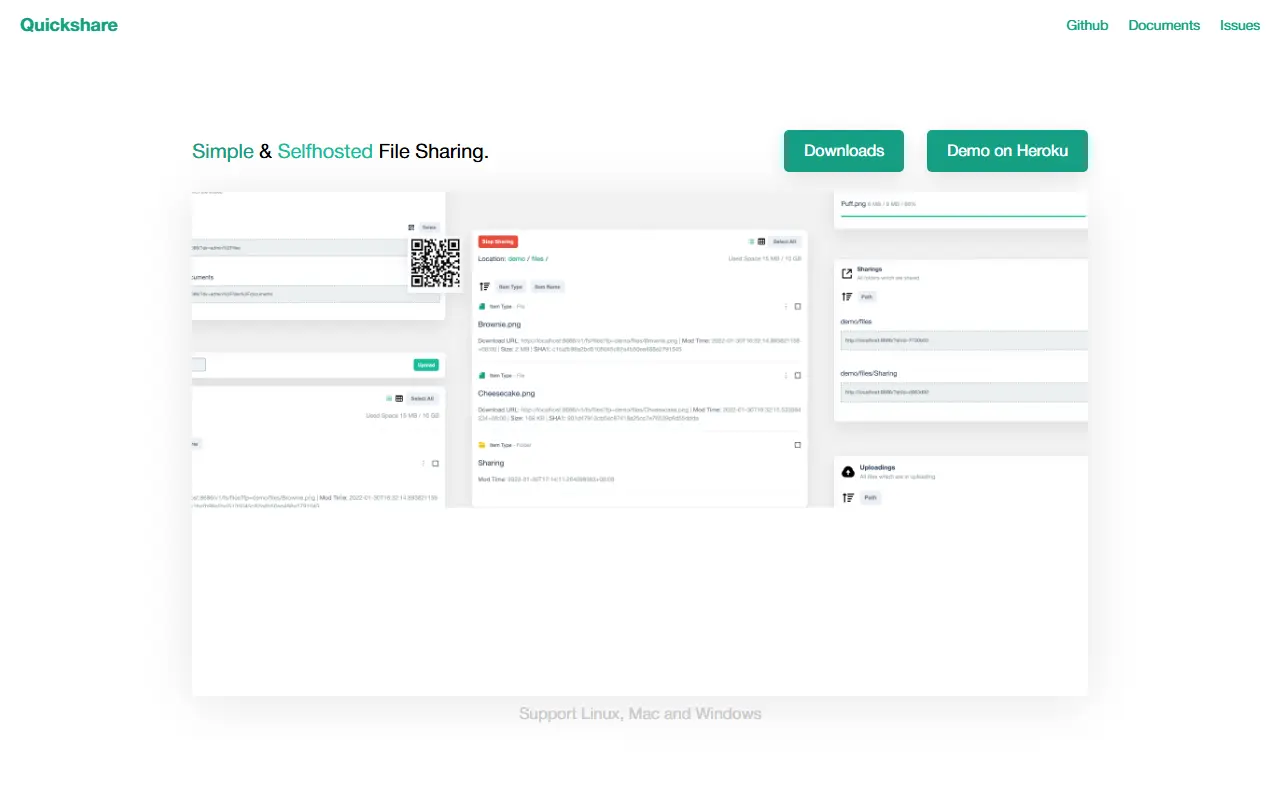The width and height of the screenshot is (1280, 800).
Task: Click the green file icon above Brownie.png
Action: tap(482, 306)
